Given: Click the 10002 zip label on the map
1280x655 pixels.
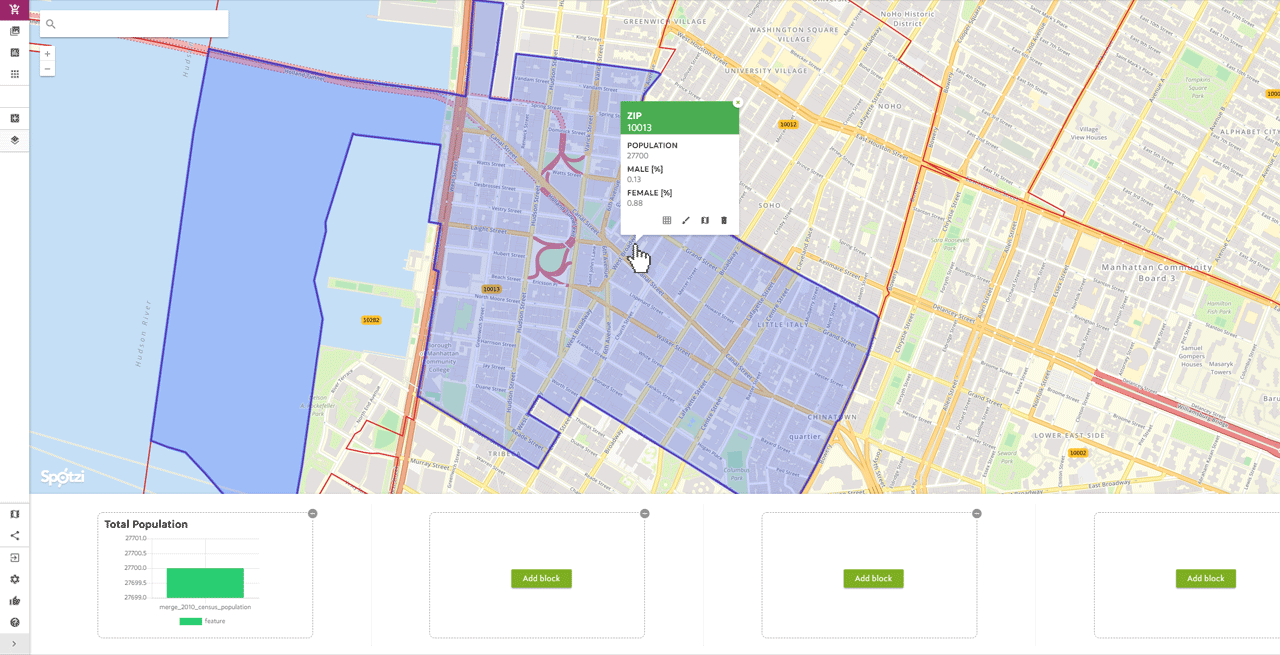Looking at the screenshot, I should [x=1077, y=453].
